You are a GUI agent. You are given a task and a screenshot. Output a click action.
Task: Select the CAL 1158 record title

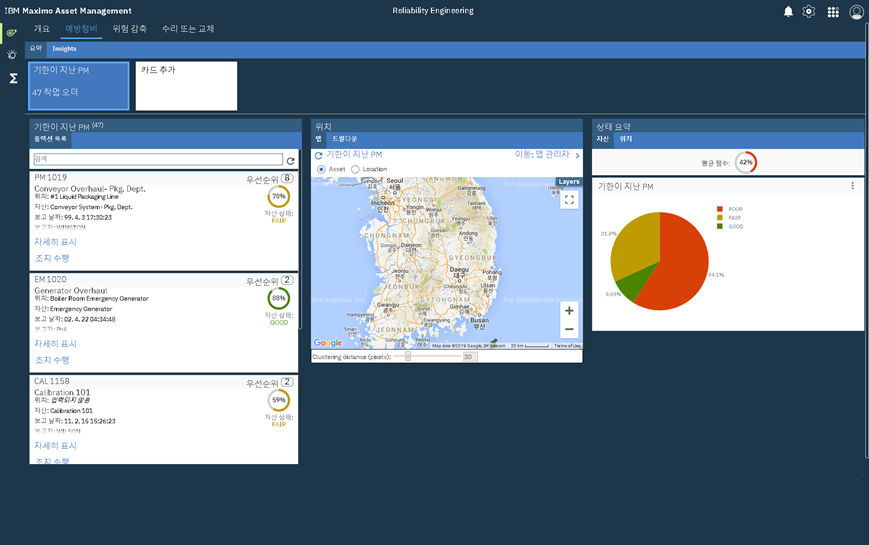(x=52, y=381)
